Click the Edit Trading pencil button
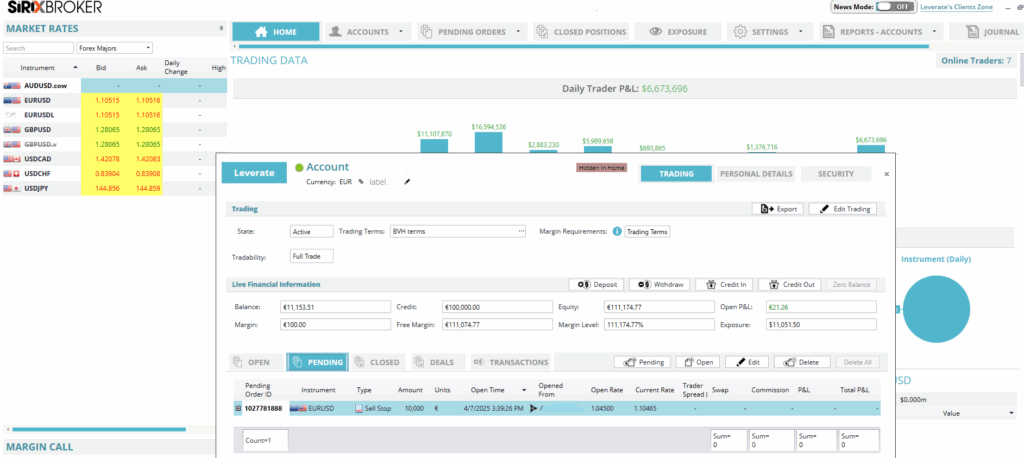The height and width of the screenshot is (458, 1024). point(844,209)
